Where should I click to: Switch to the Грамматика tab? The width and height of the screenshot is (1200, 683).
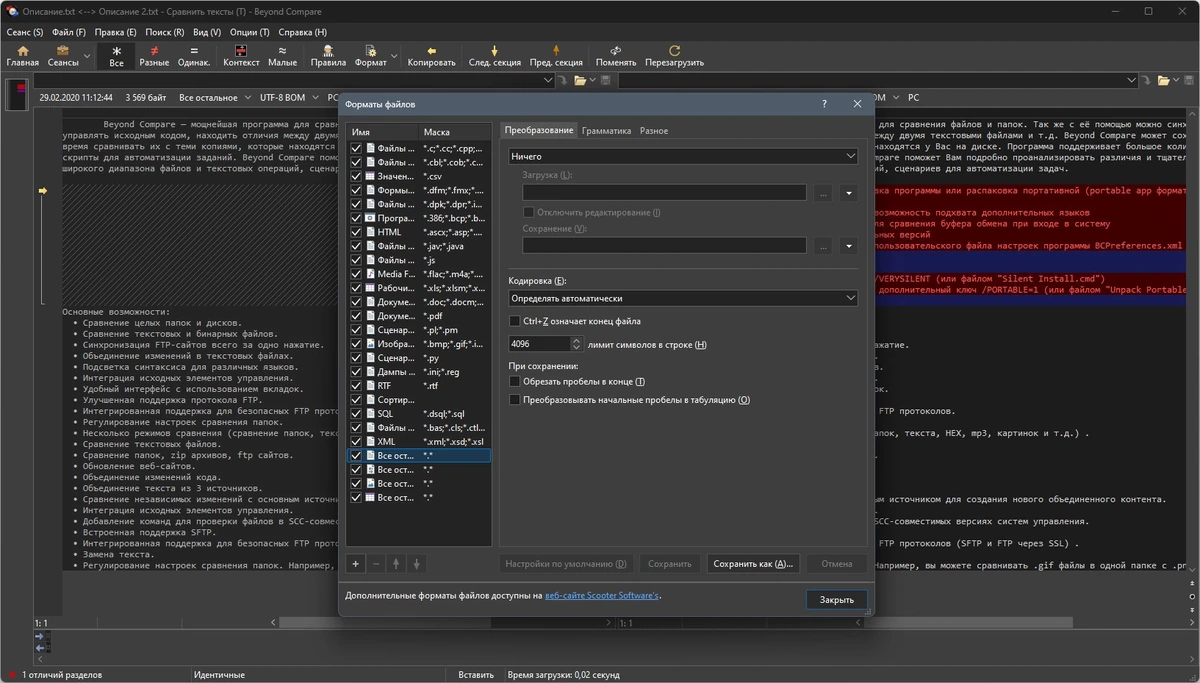click(x=606, y=131)
